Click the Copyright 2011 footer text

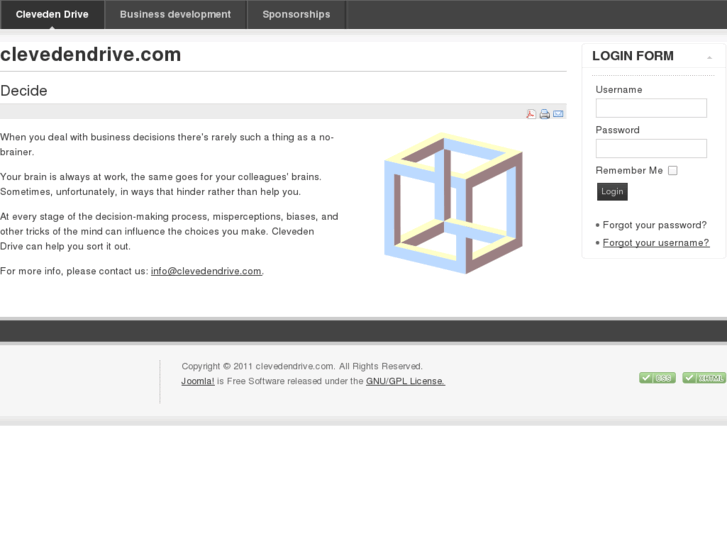coord(302,366)
